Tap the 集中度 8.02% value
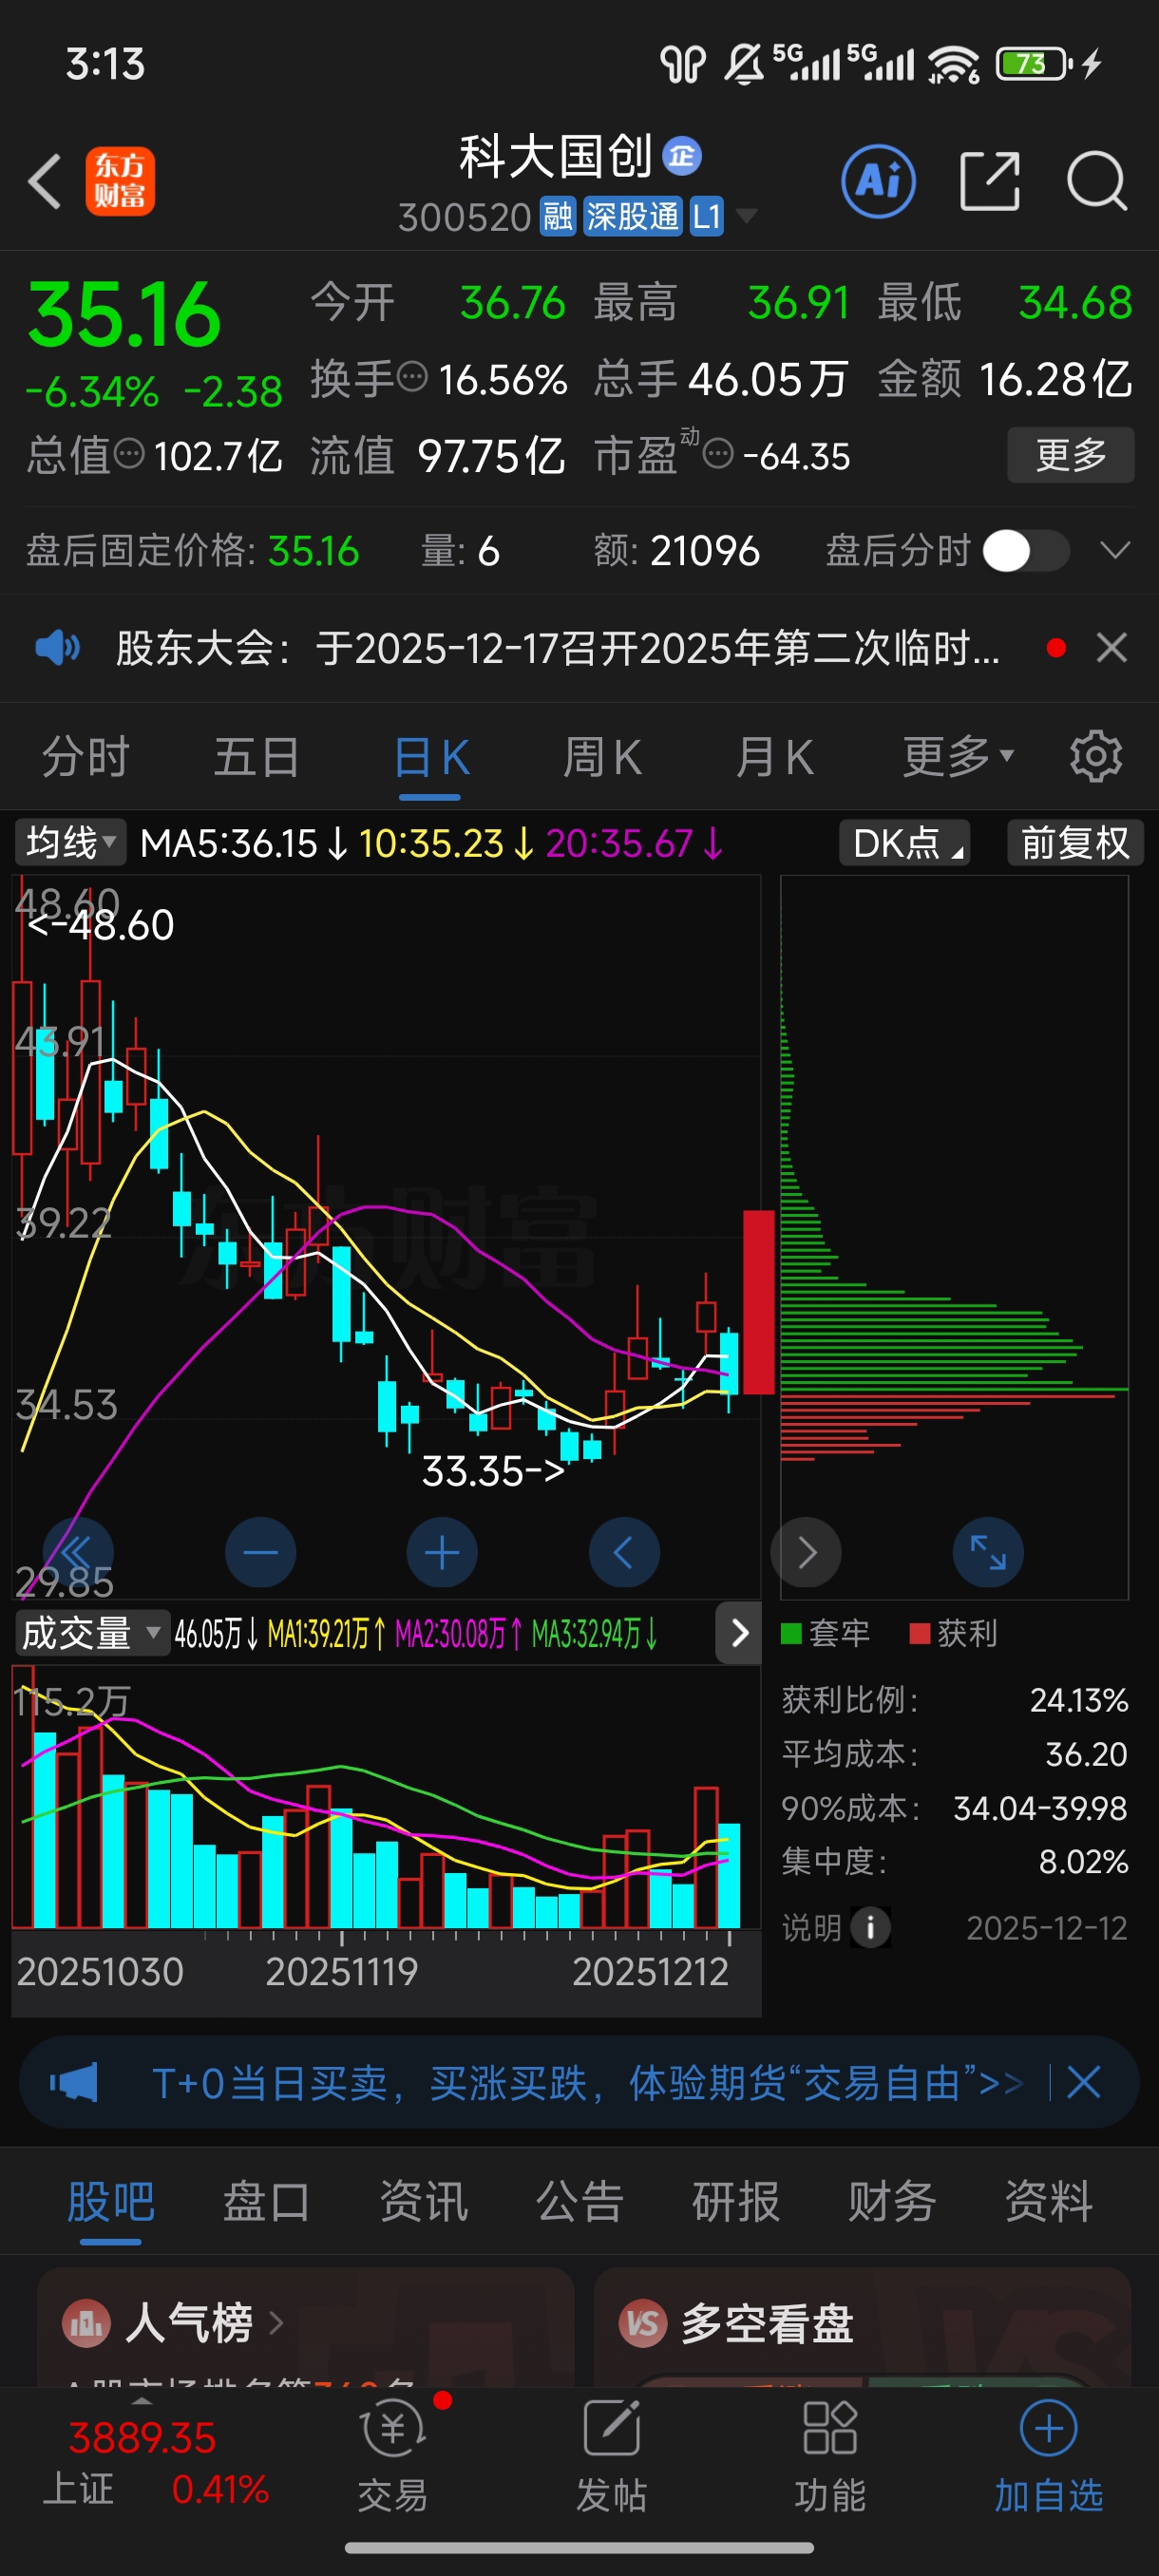1159x2576 pixels. point(1083,1862)
